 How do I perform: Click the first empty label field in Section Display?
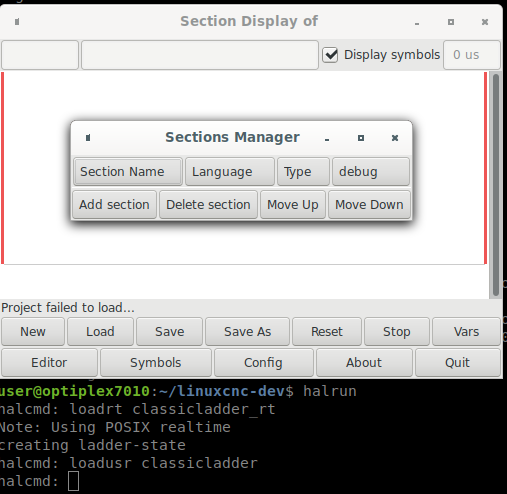(x=40, y=55)
